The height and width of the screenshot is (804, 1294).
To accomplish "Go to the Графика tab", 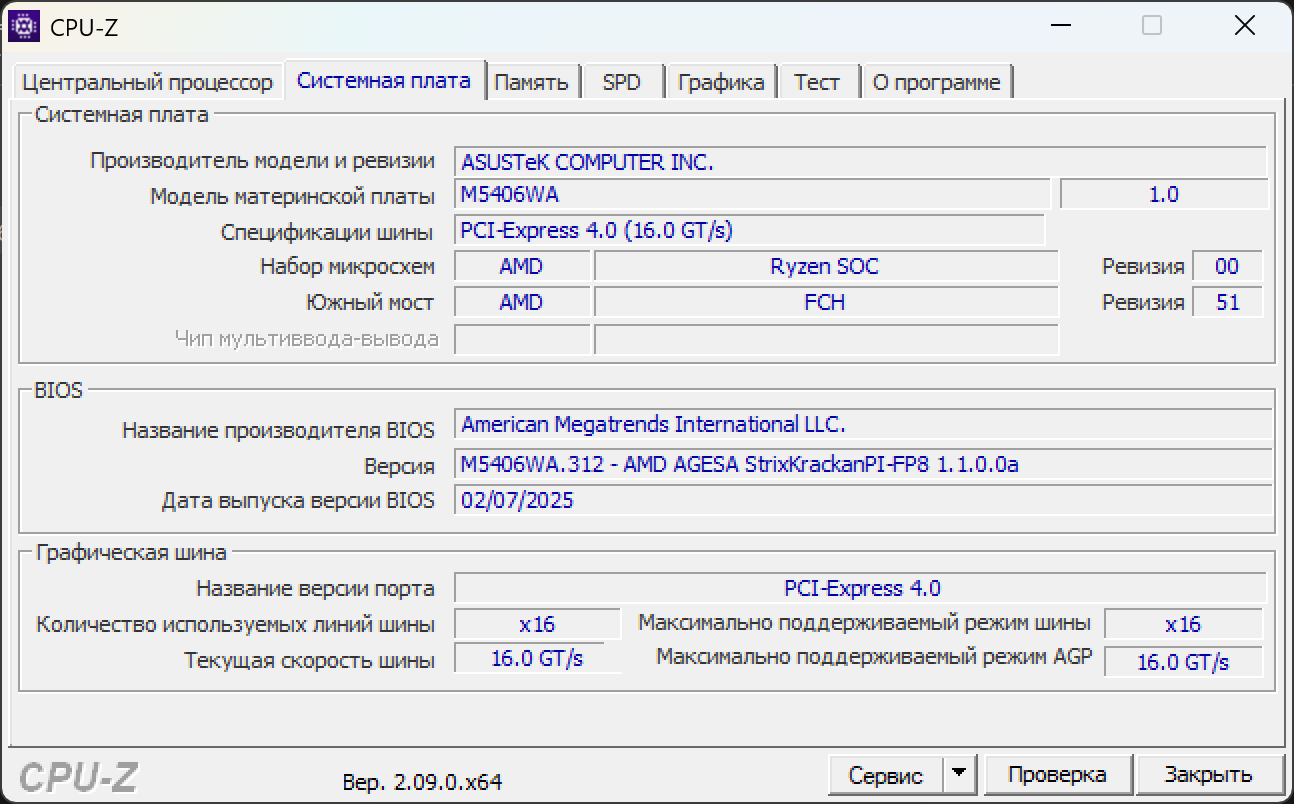I will pyautogui.click(x=720, y=82).
